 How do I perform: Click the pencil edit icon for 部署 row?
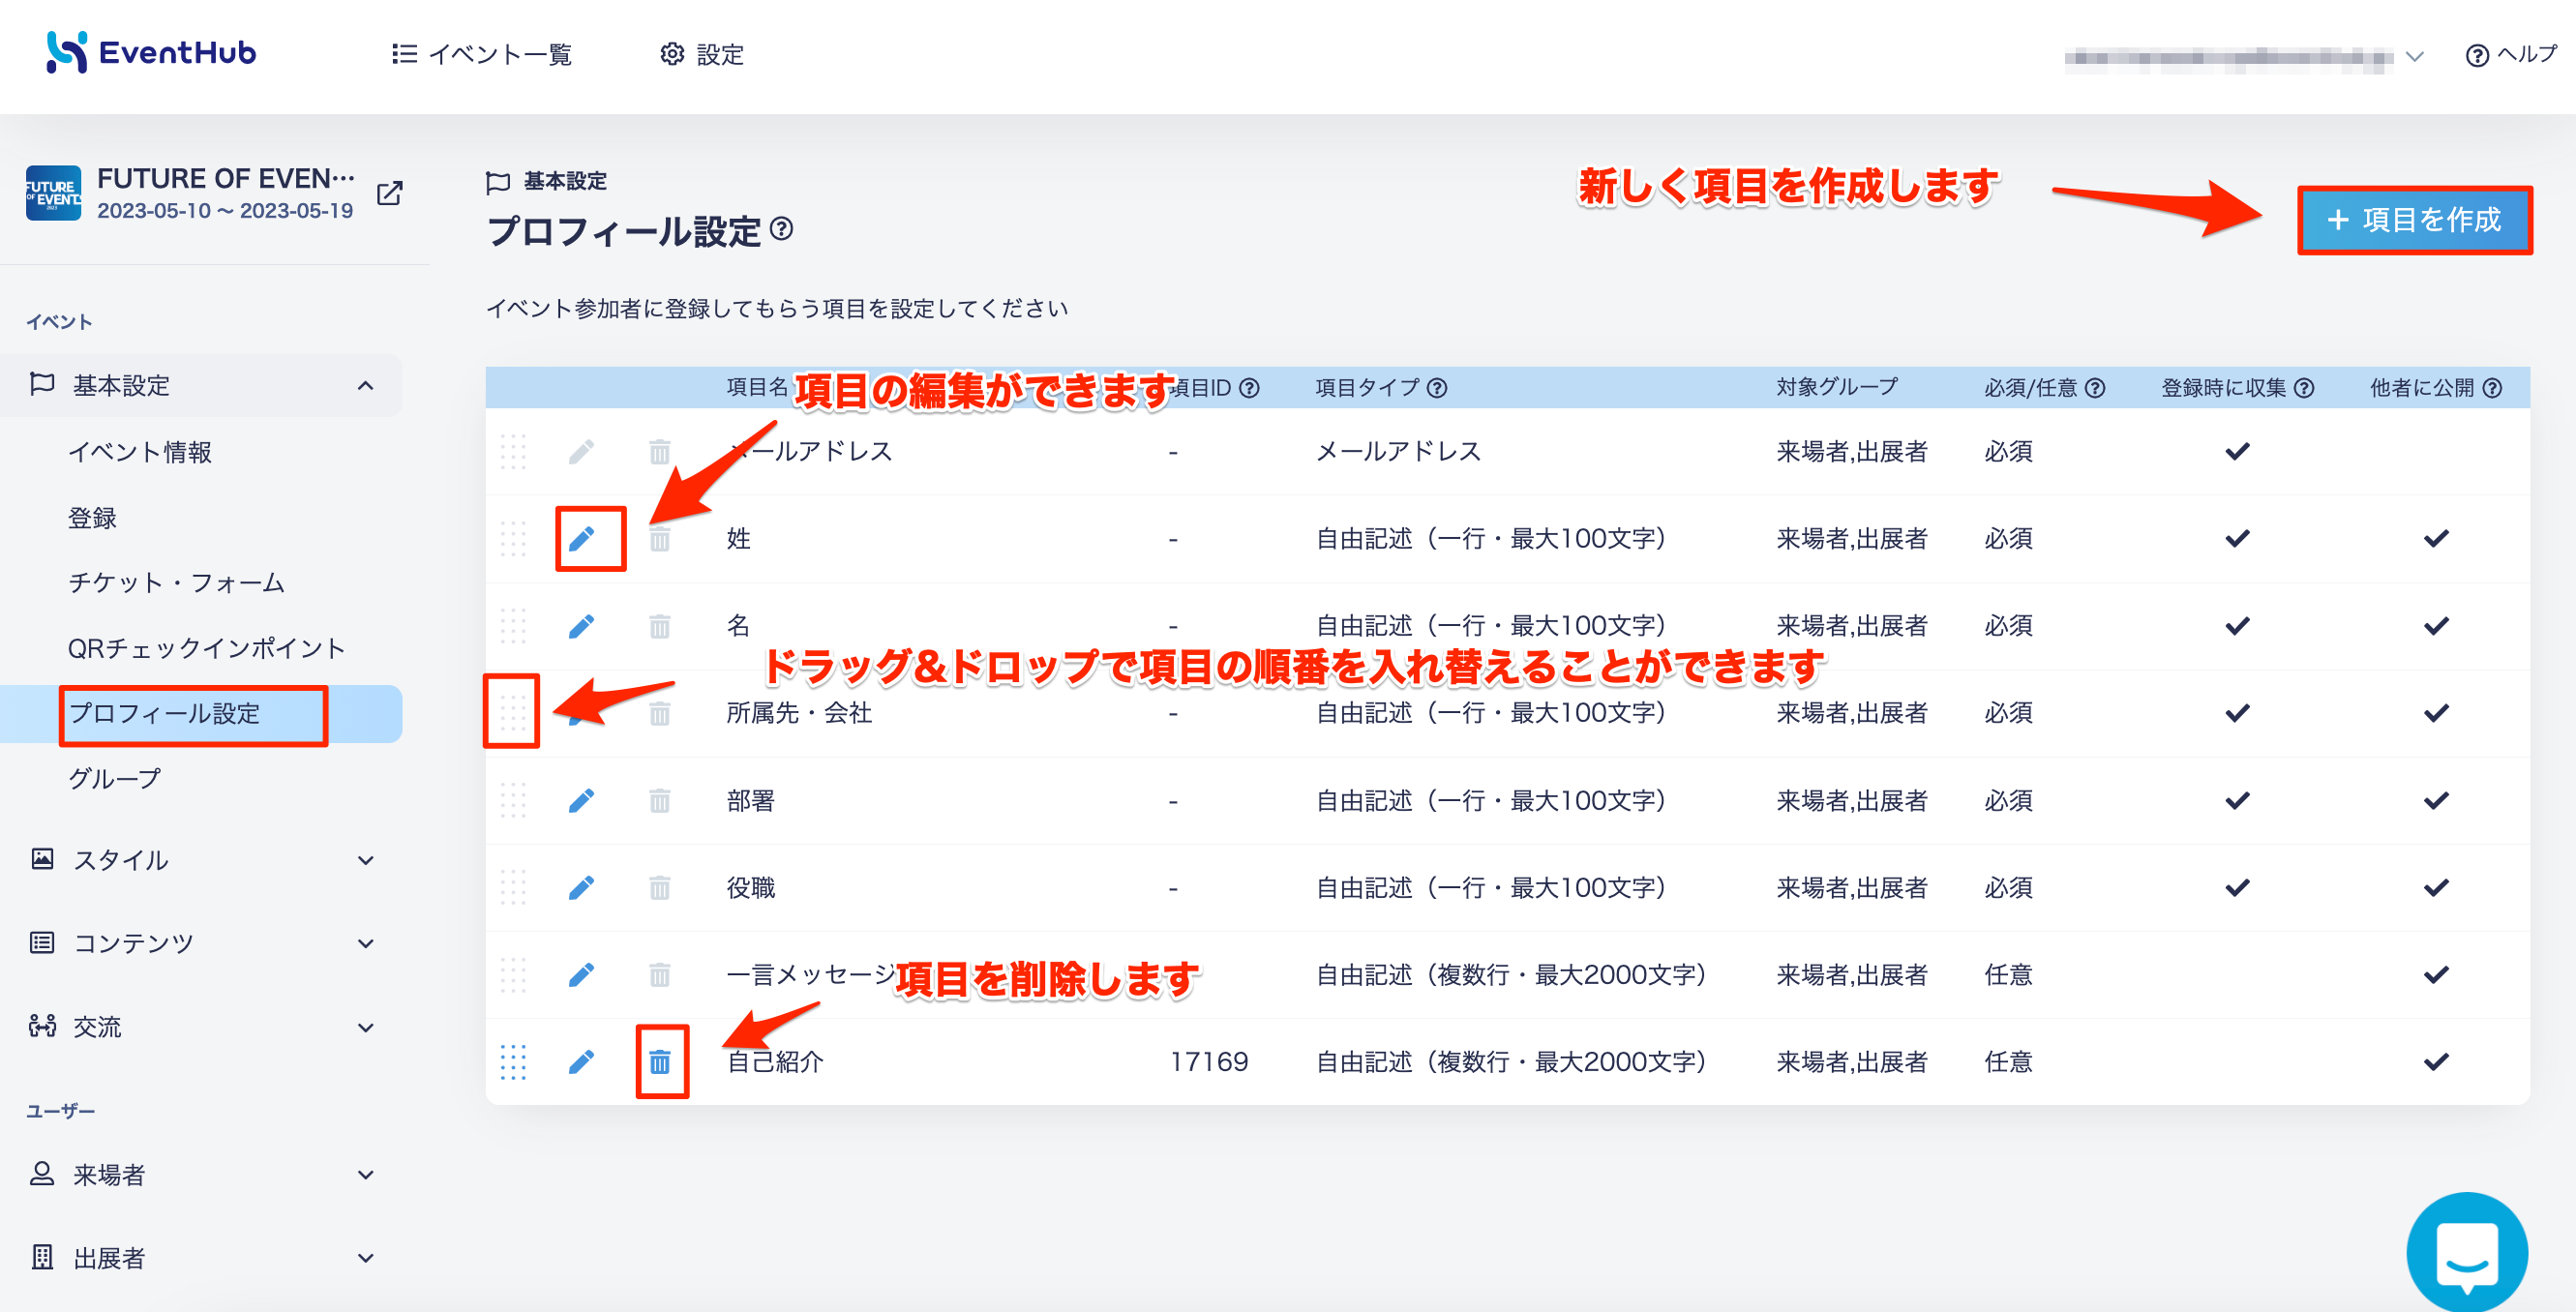coord(581,801)
